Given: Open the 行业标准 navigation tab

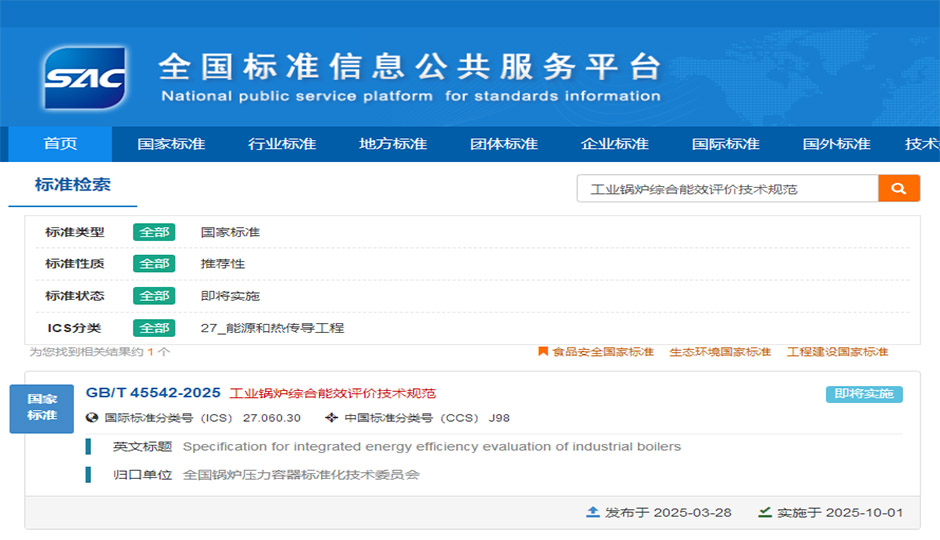Looking at the screenshot, I should pyautogui.click(x=282, y=144).
